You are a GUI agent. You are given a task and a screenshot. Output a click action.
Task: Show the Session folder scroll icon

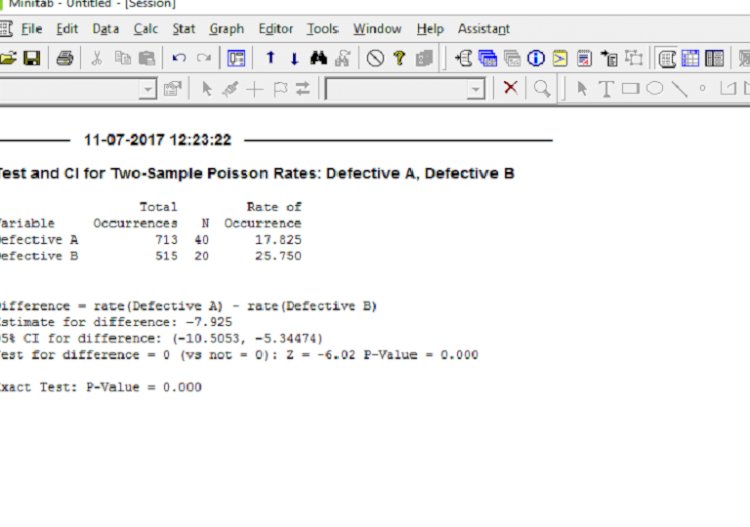coord(463,58)
